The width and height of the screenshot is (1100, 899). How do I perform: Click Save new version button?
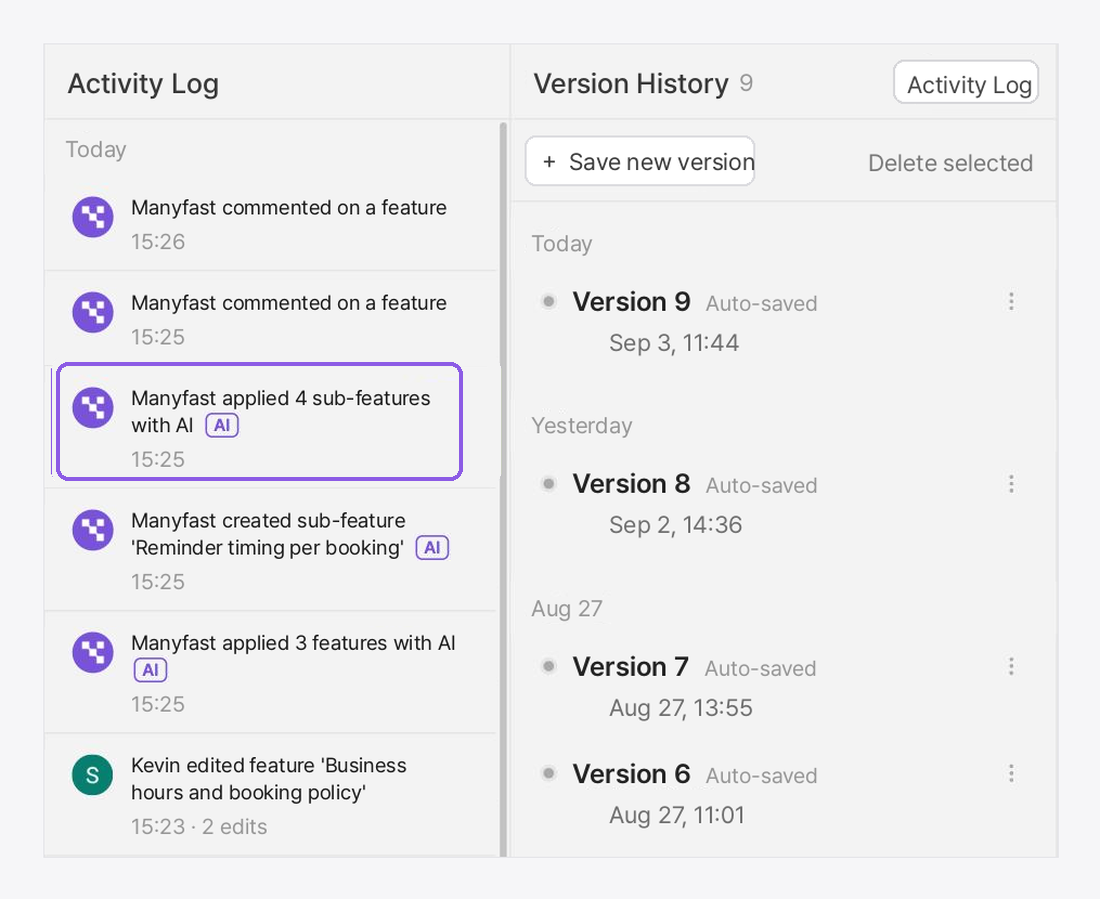pos(640,161)
